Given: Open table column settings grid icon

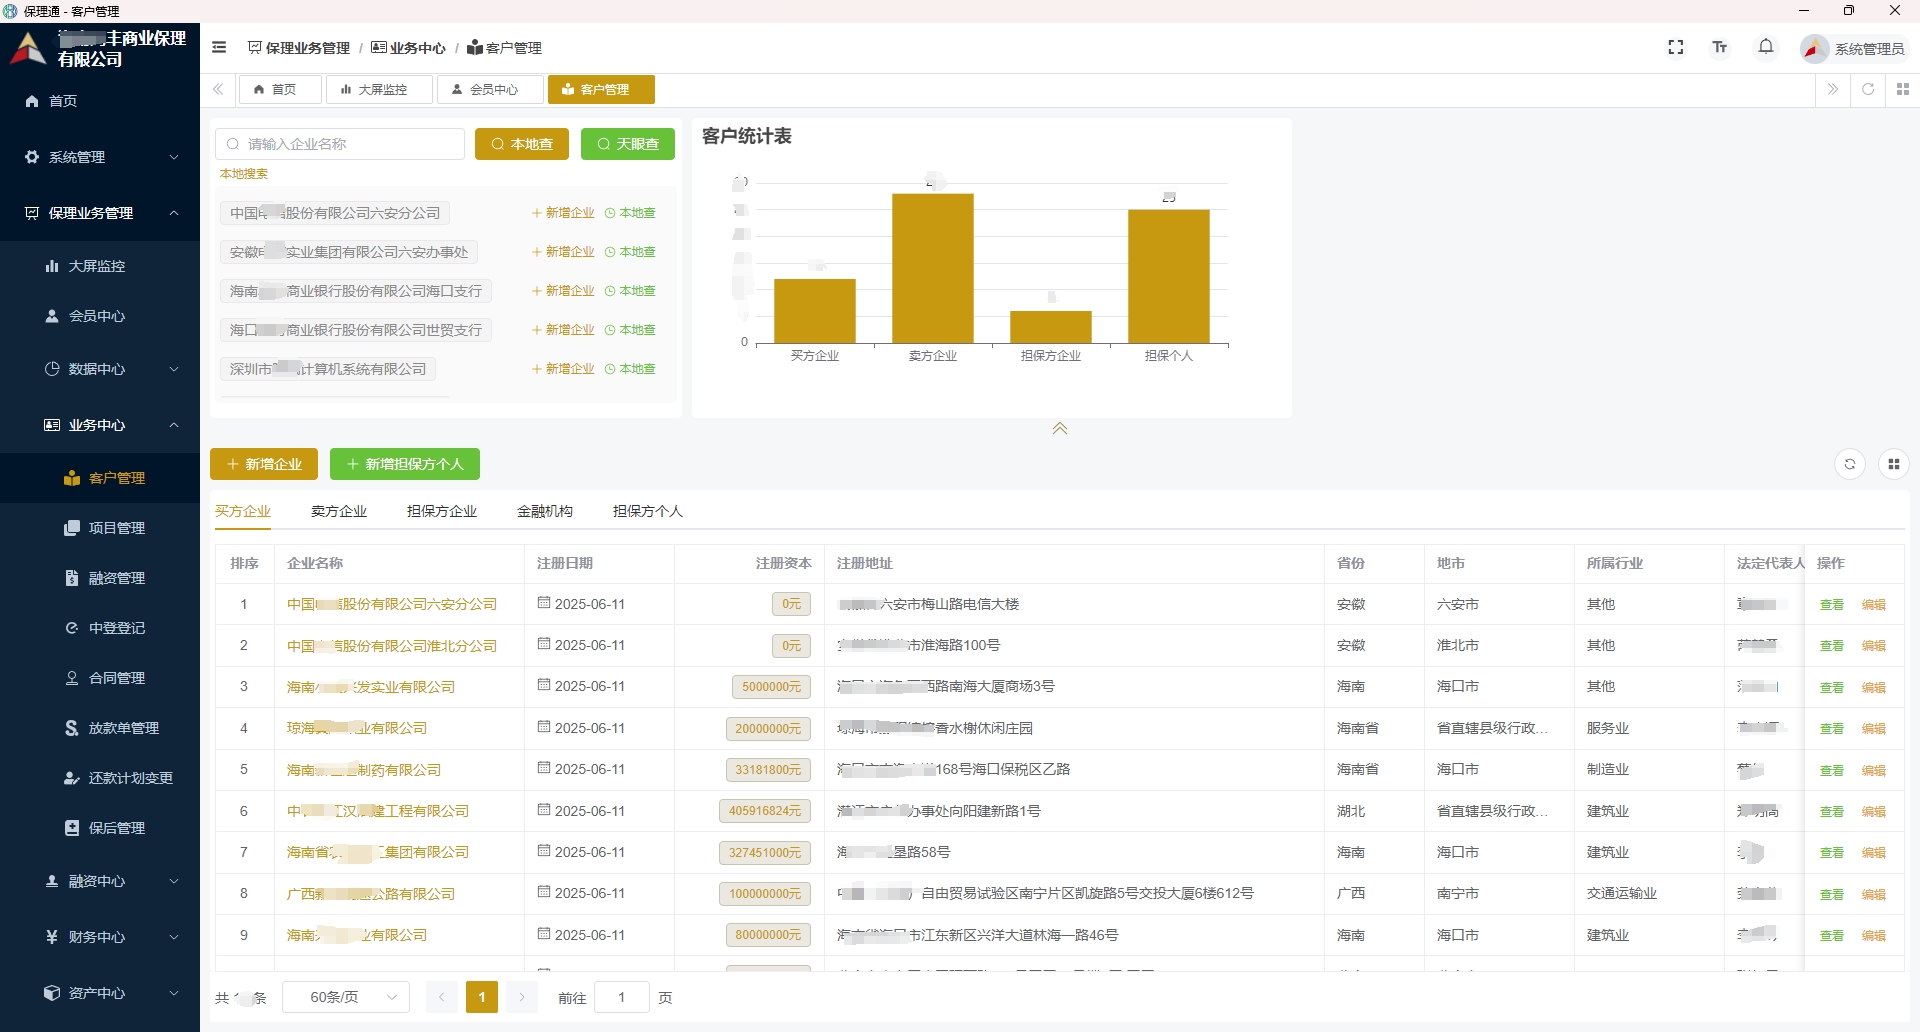Looking at the screenshot, I should click(1893, 464).
